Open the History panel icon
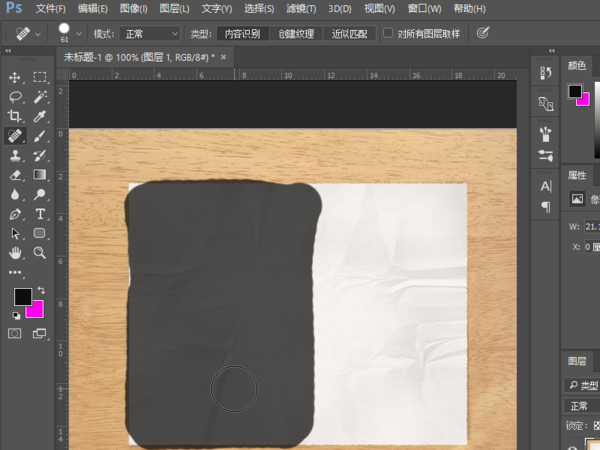This screenshot has height=450, width=600. point(545,73)
